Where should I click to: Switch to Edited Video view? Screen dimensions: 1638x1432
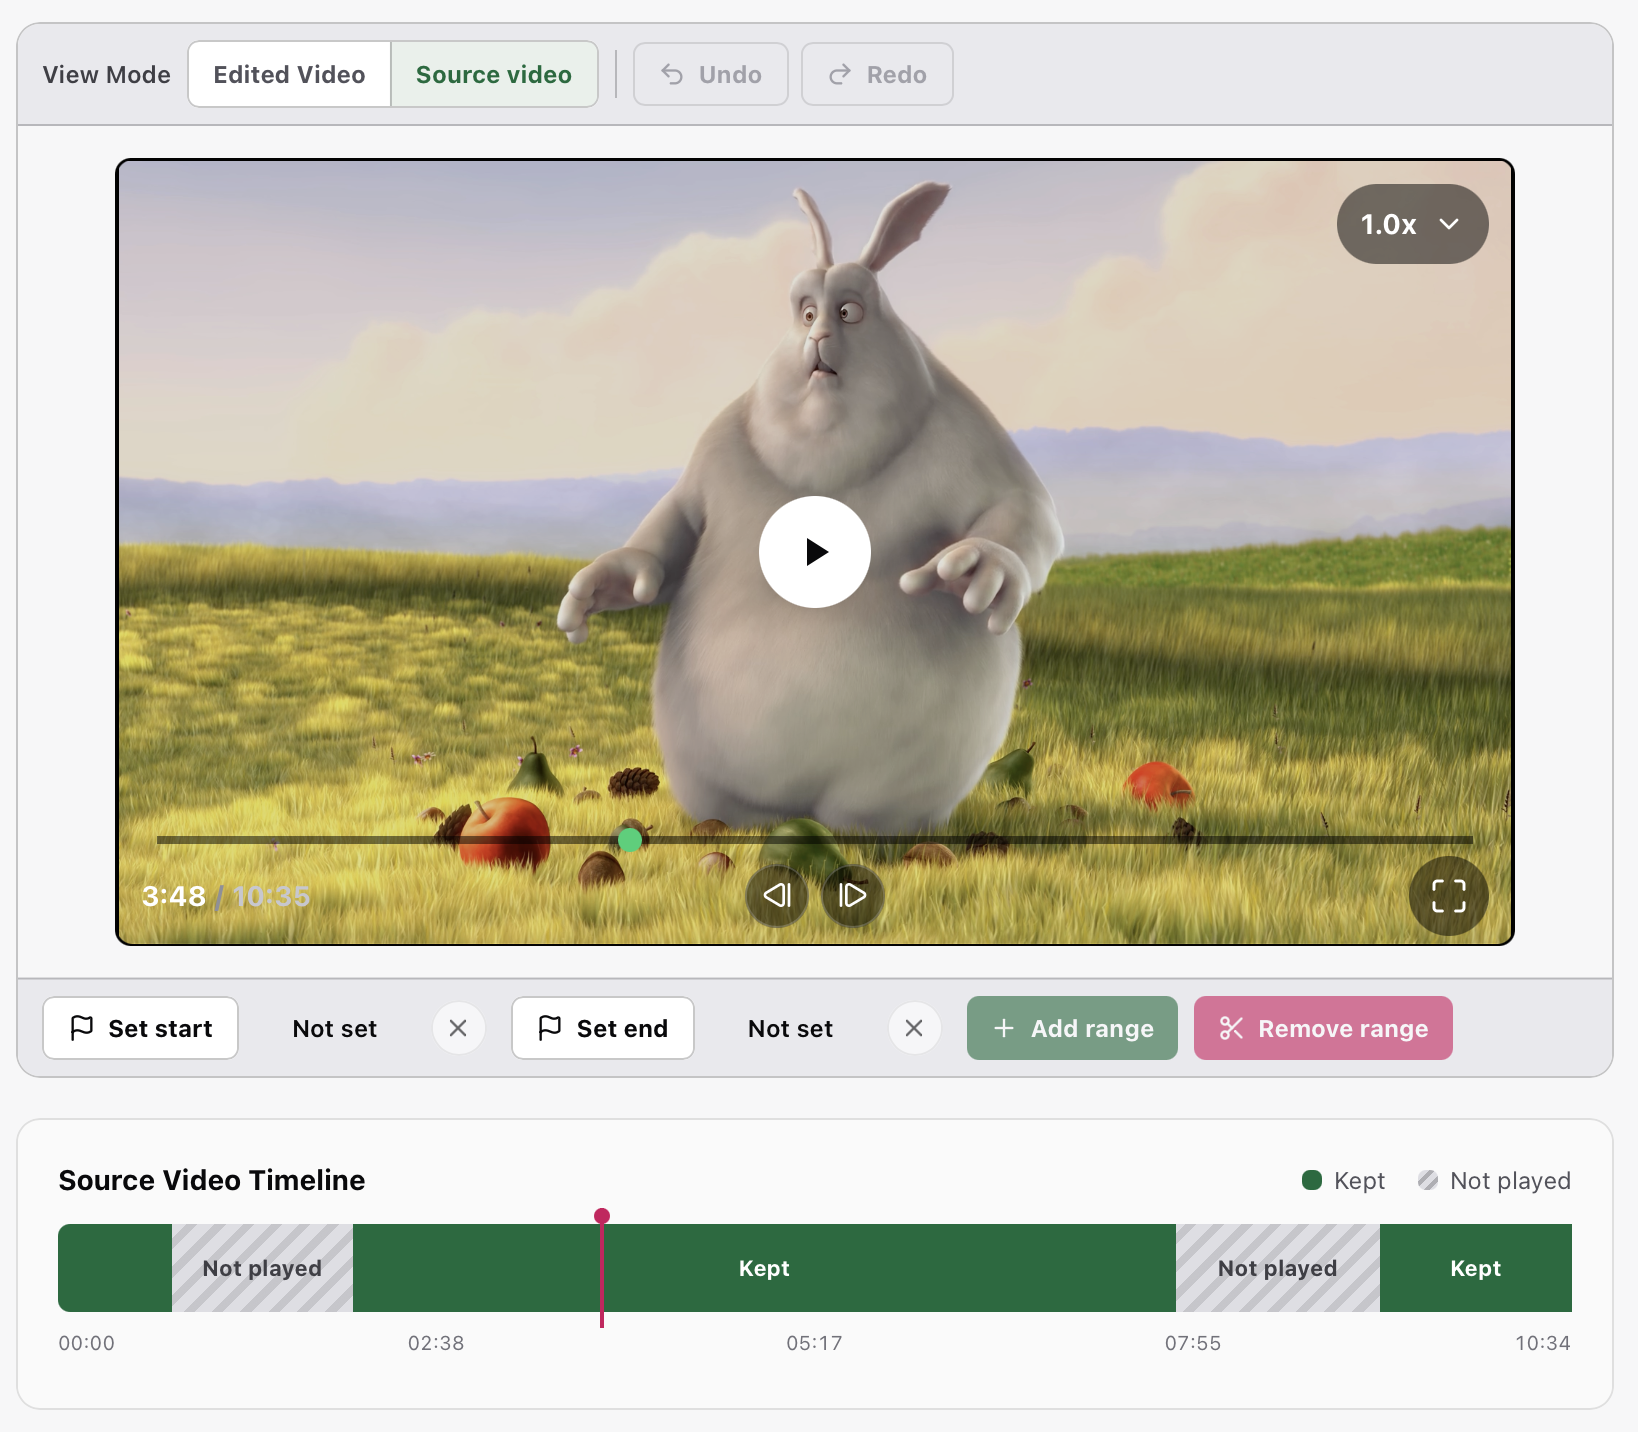pyautogui.click(x=289, y=74)
